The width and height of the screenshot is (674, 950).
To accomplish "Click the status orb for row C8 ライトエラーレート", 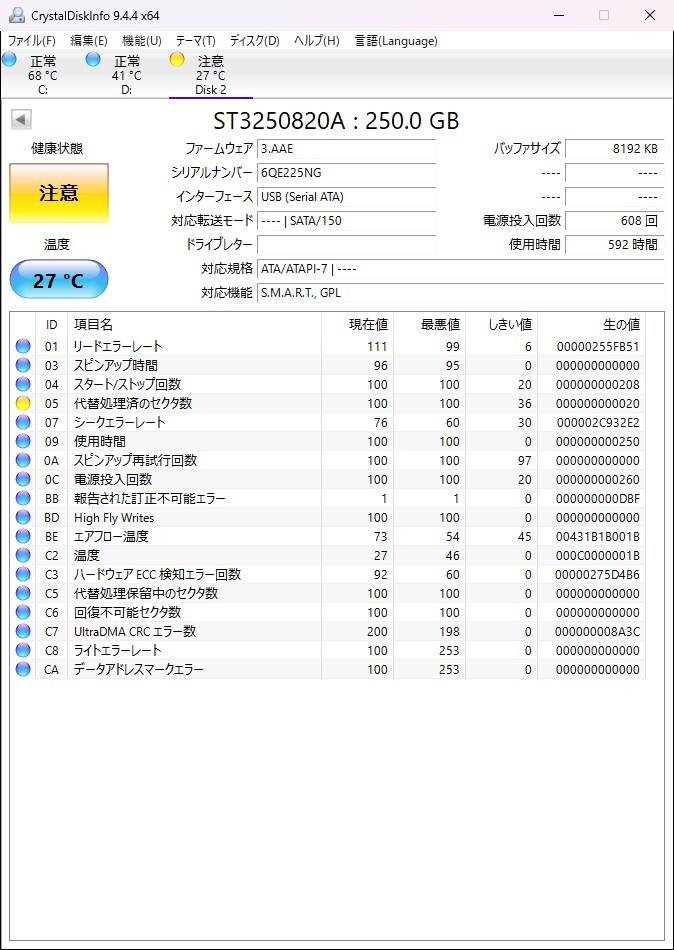I will [23, 651].
